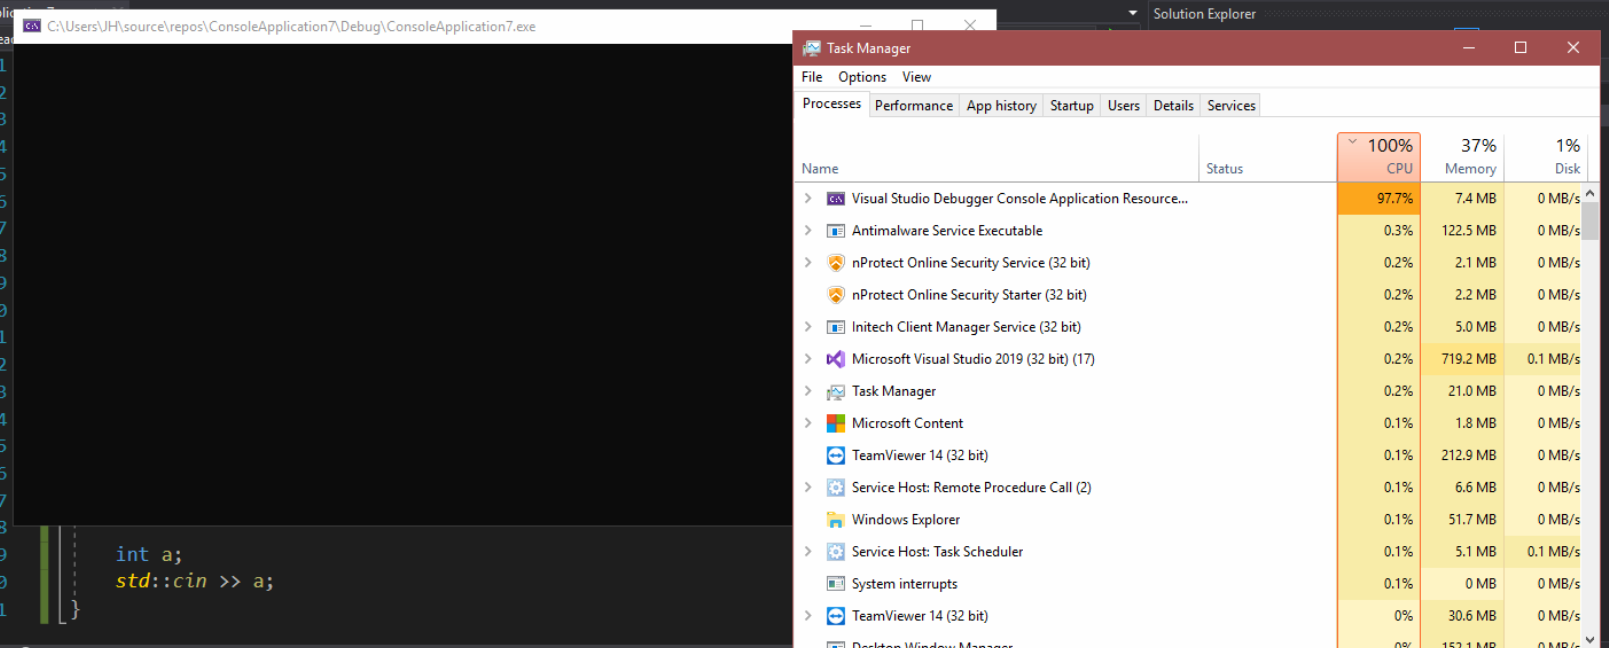Click the Task Manager scrollbar up arrow
The image size is (1609, 648).
point(1590,193)
